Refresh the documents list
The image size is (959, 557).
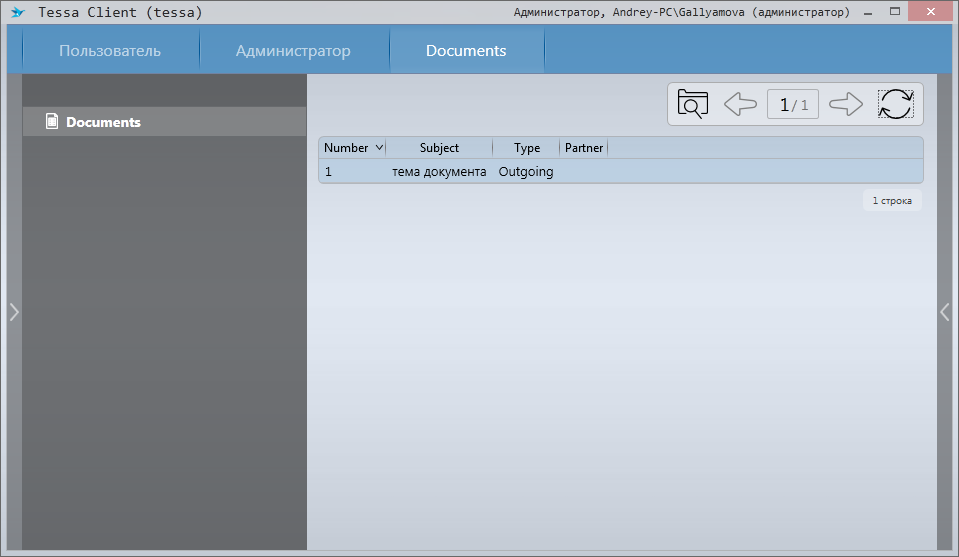click(895, 104)
